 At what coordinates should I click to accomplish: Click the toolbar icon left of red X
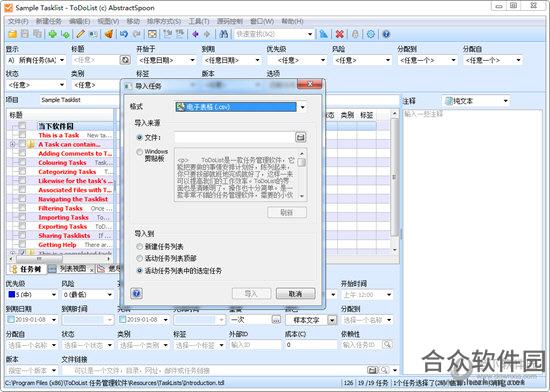coord(323,34)
